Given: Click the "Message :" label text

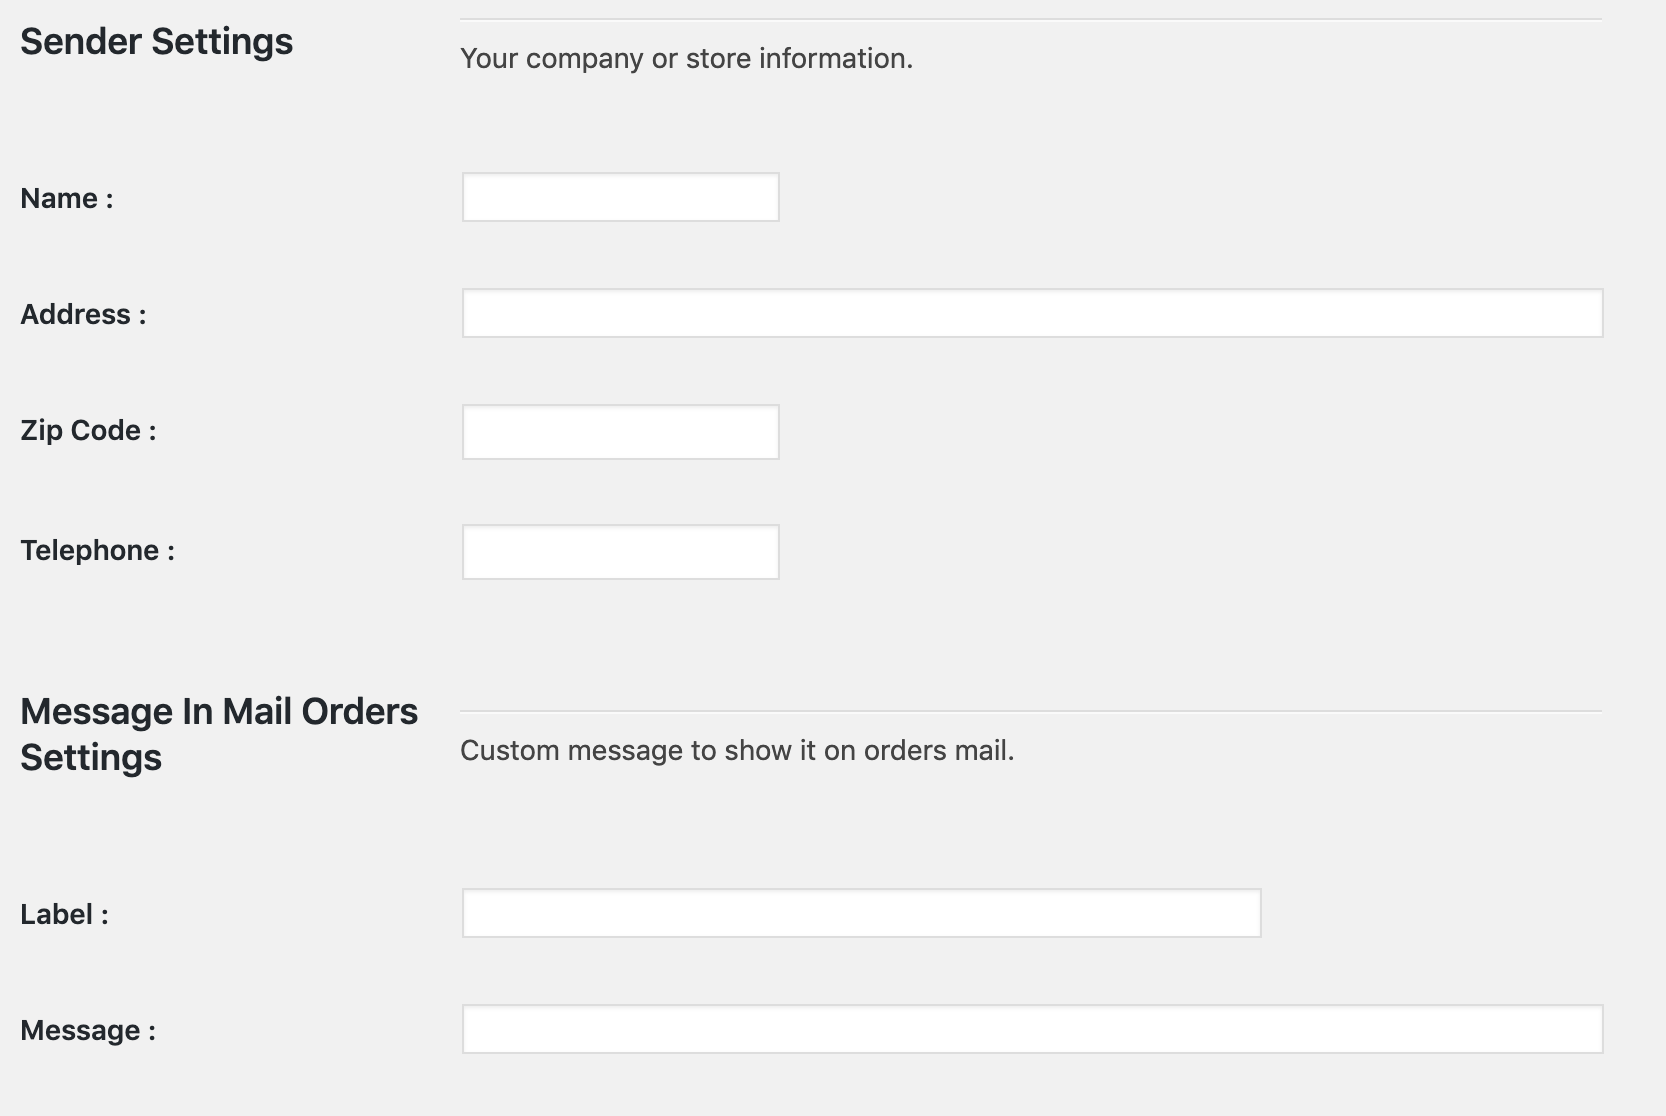Looking at the screenshot, I should (89, 1030).
